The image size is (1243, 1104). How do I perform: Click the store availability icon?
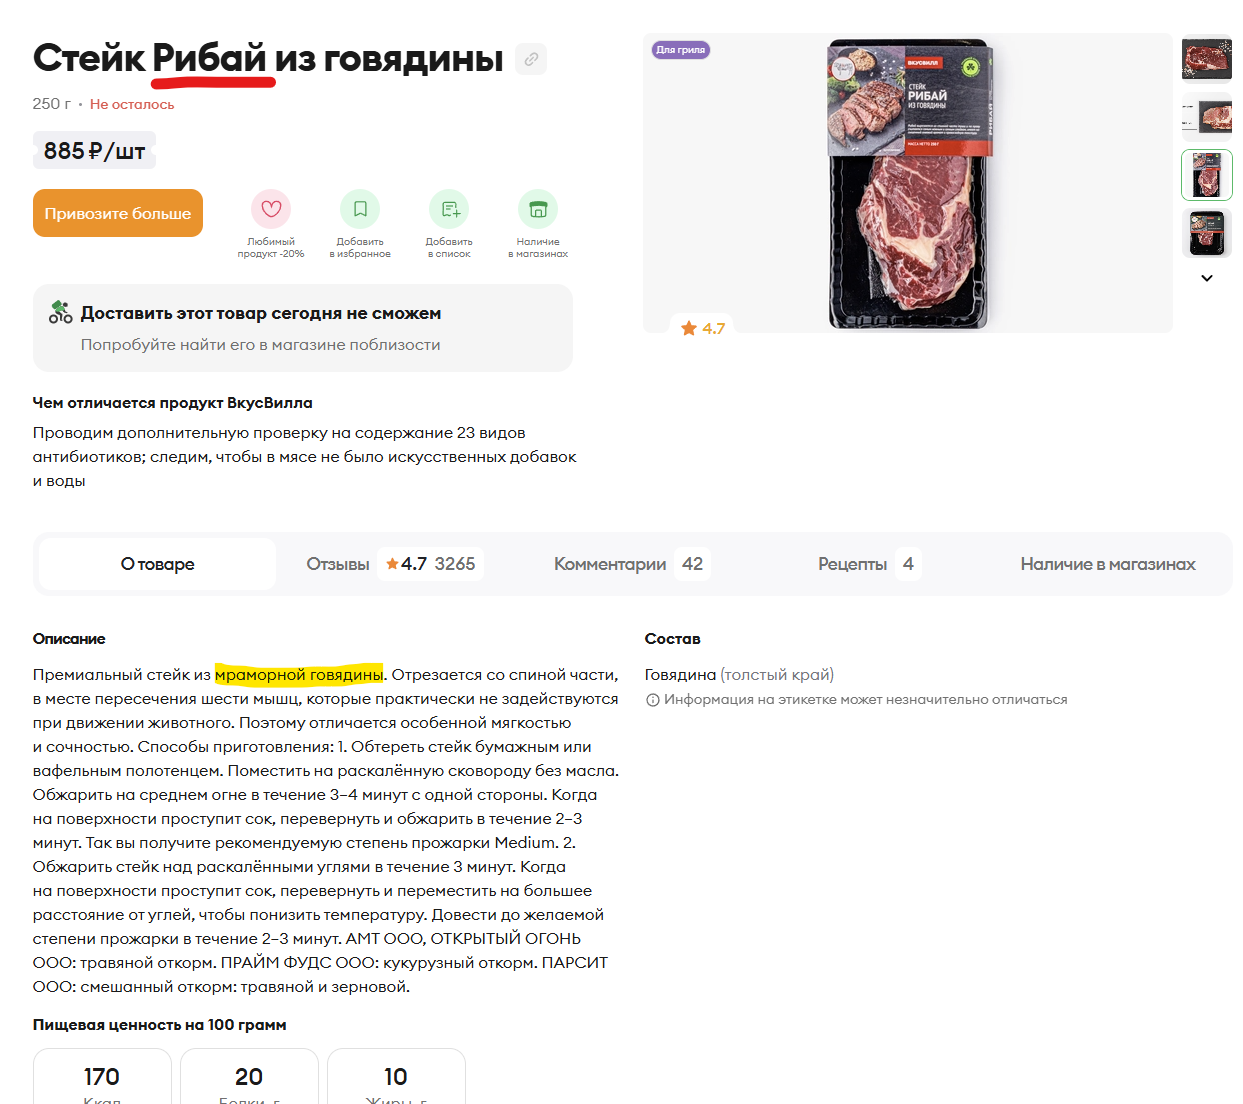click(538, 209)
